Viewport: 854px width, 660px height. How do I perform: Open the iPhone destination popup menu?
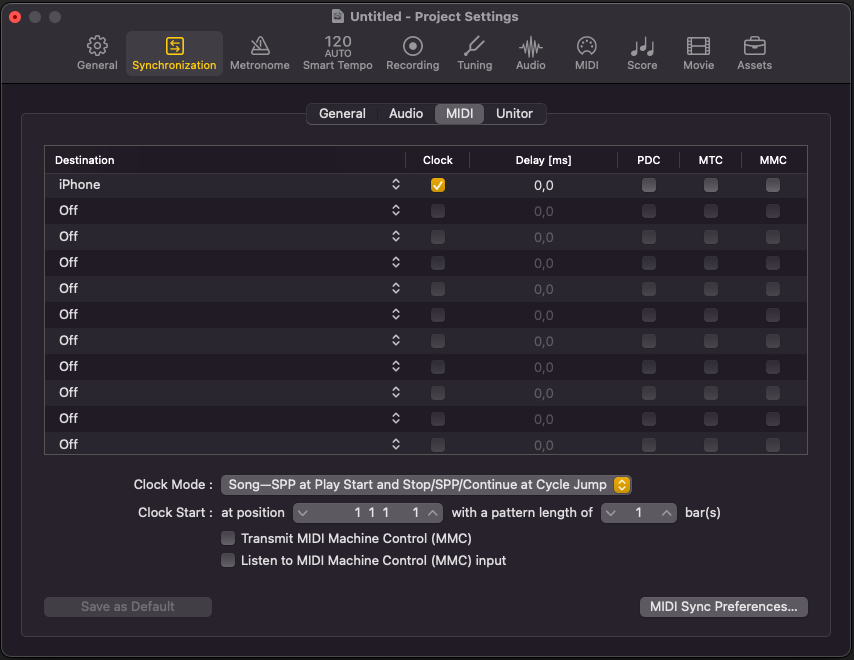coord(396,185)
